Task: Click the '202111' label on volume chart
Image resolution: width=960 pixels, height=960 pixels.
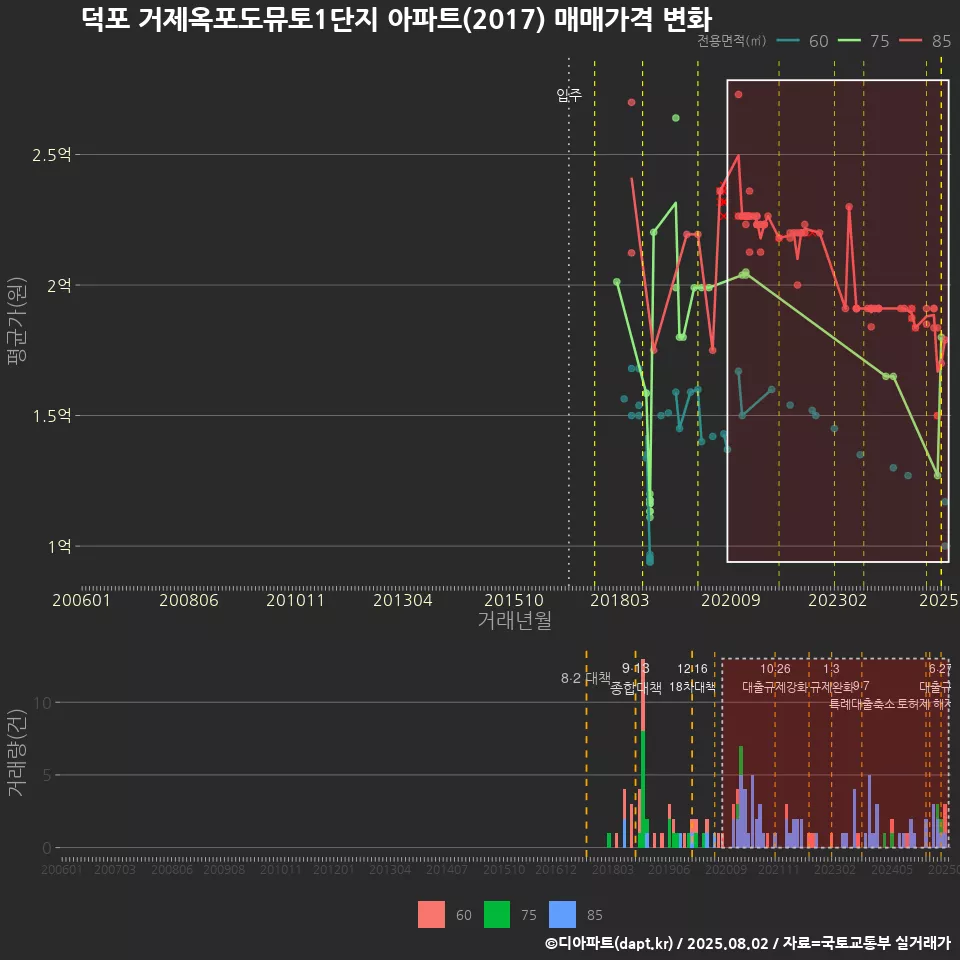Action: (778, 869)
